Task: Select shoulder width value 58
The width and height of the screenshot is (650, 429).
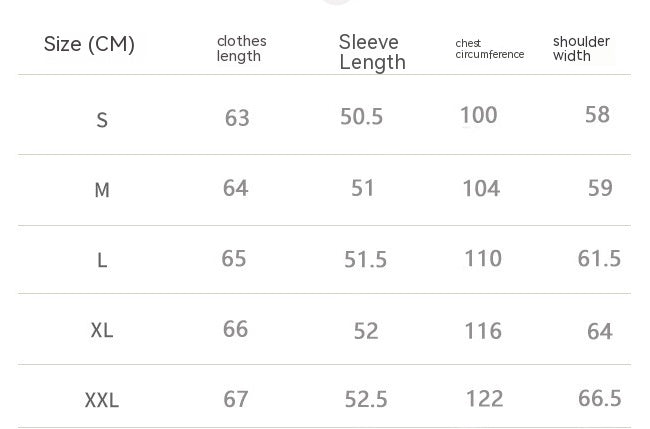Action: coord(597,115)
